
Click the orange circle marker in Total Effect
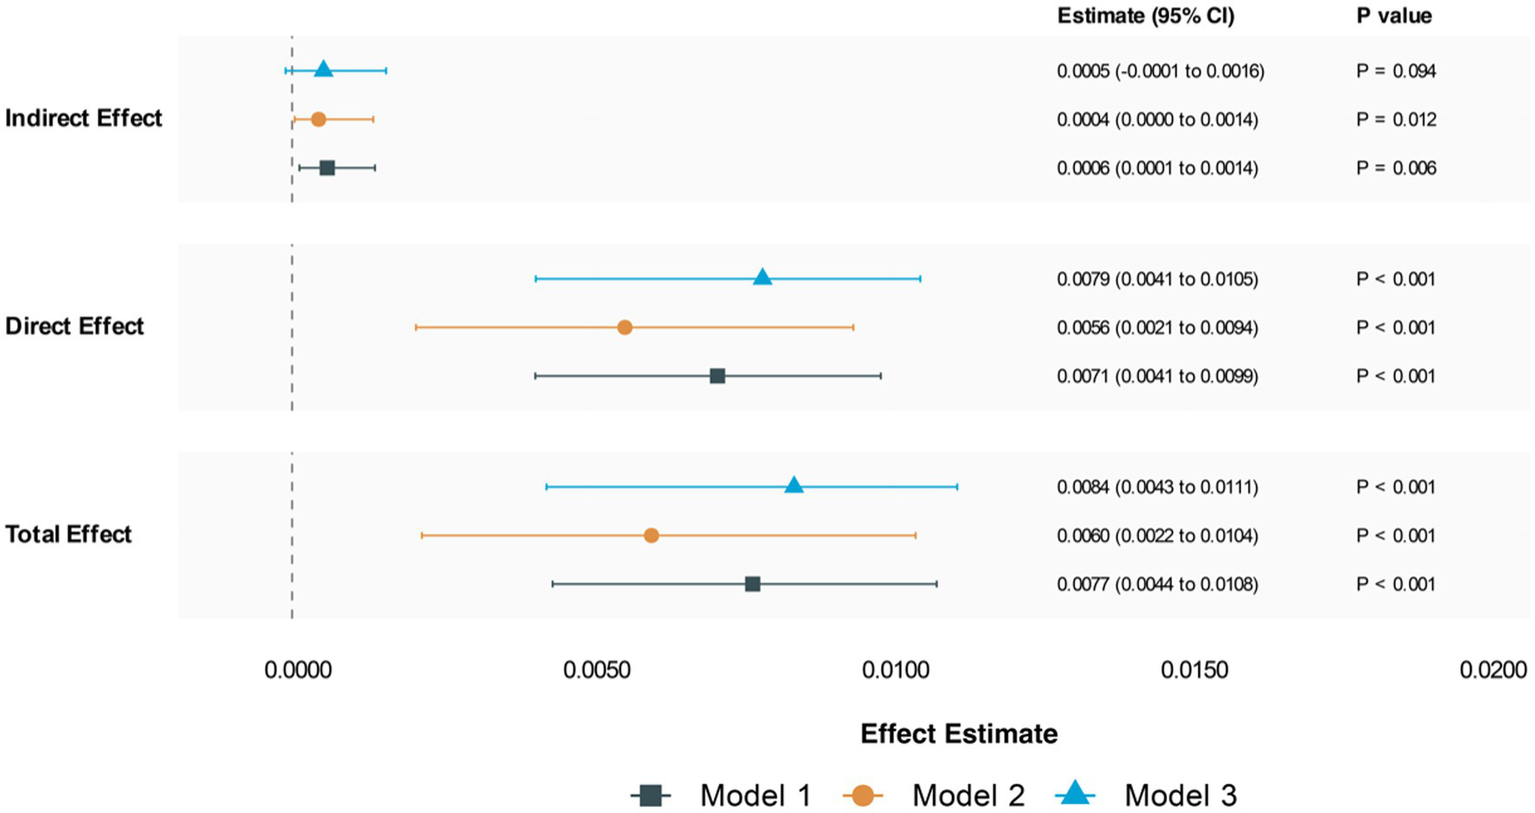point(651,535)
